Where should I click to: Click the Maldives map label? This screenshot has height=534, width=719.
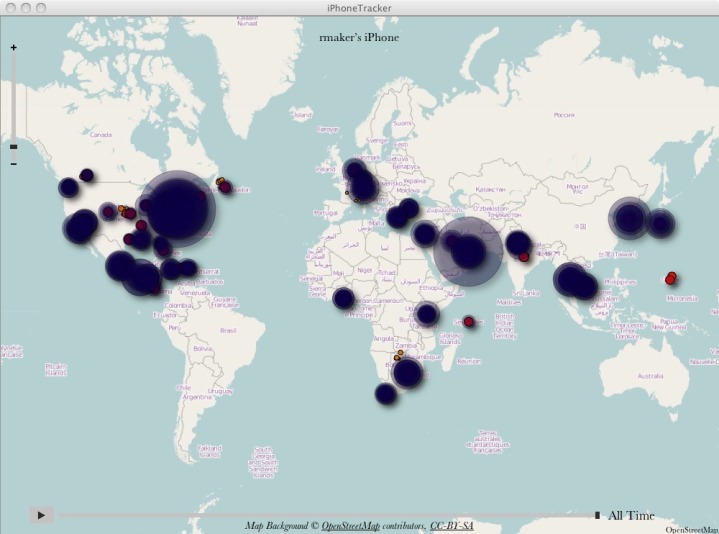509,303
